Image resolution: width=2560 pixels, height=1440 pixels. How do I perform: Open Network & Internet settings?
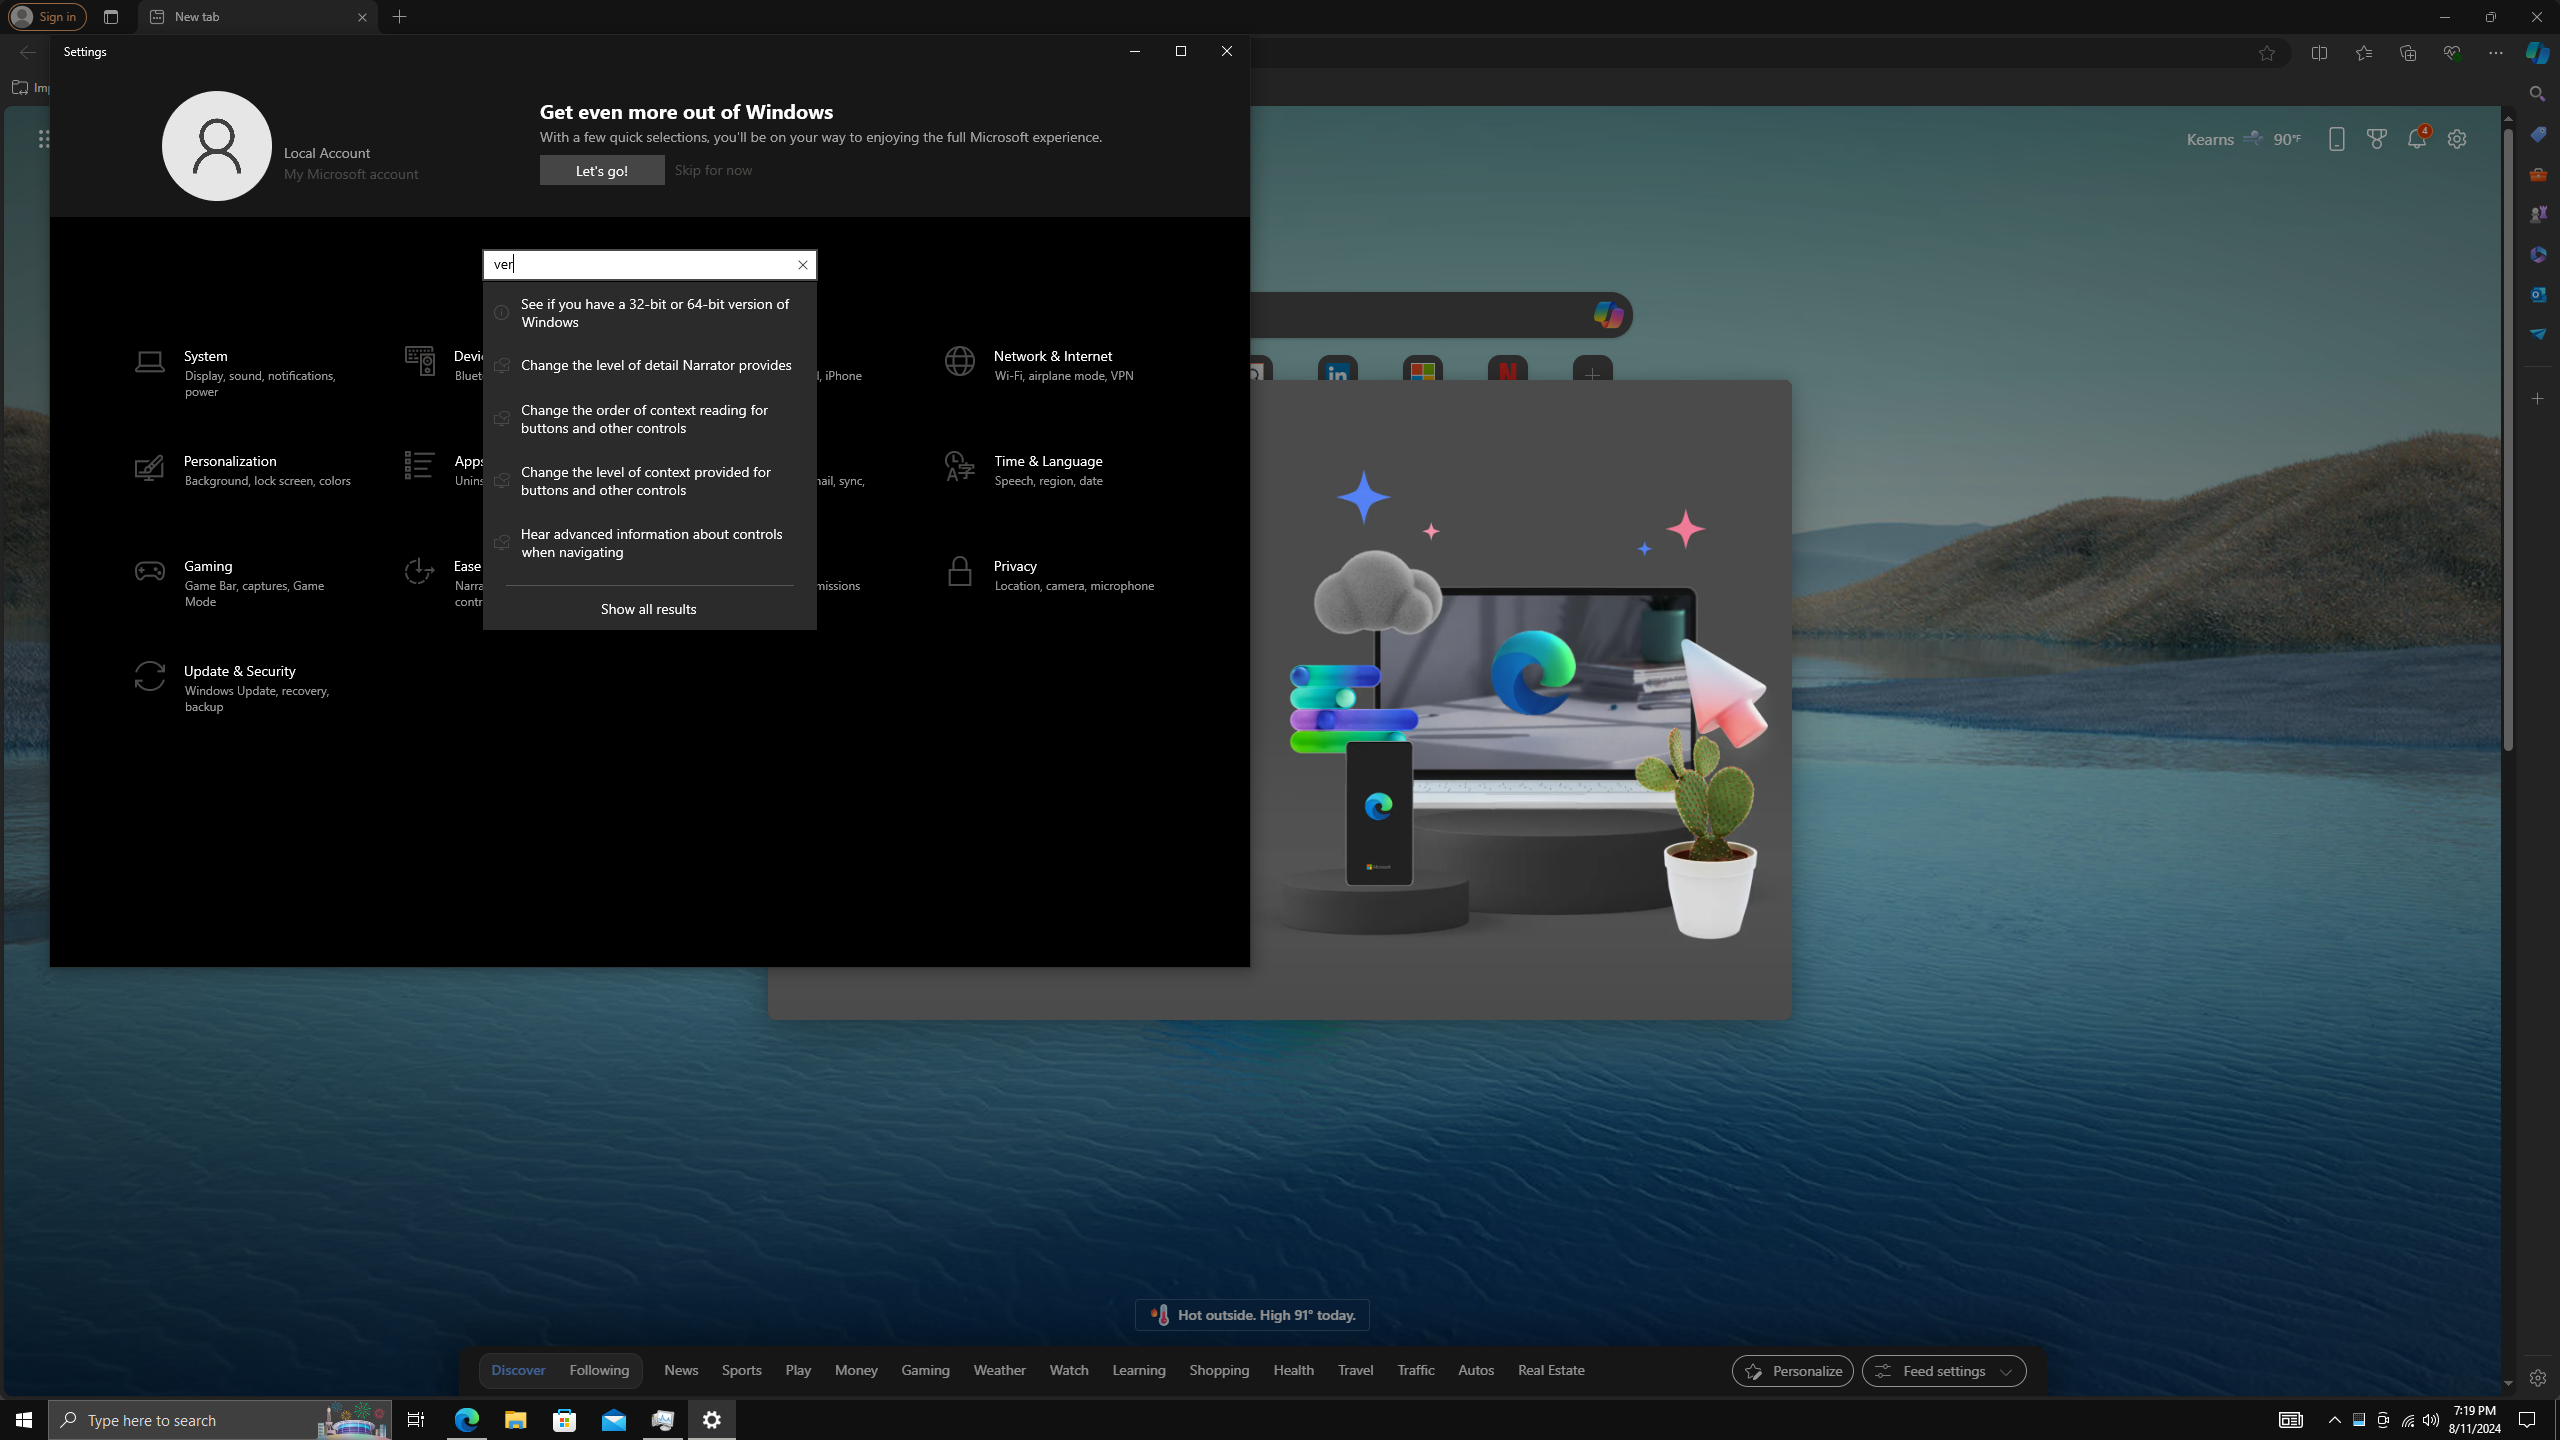tap(1052, 357)
